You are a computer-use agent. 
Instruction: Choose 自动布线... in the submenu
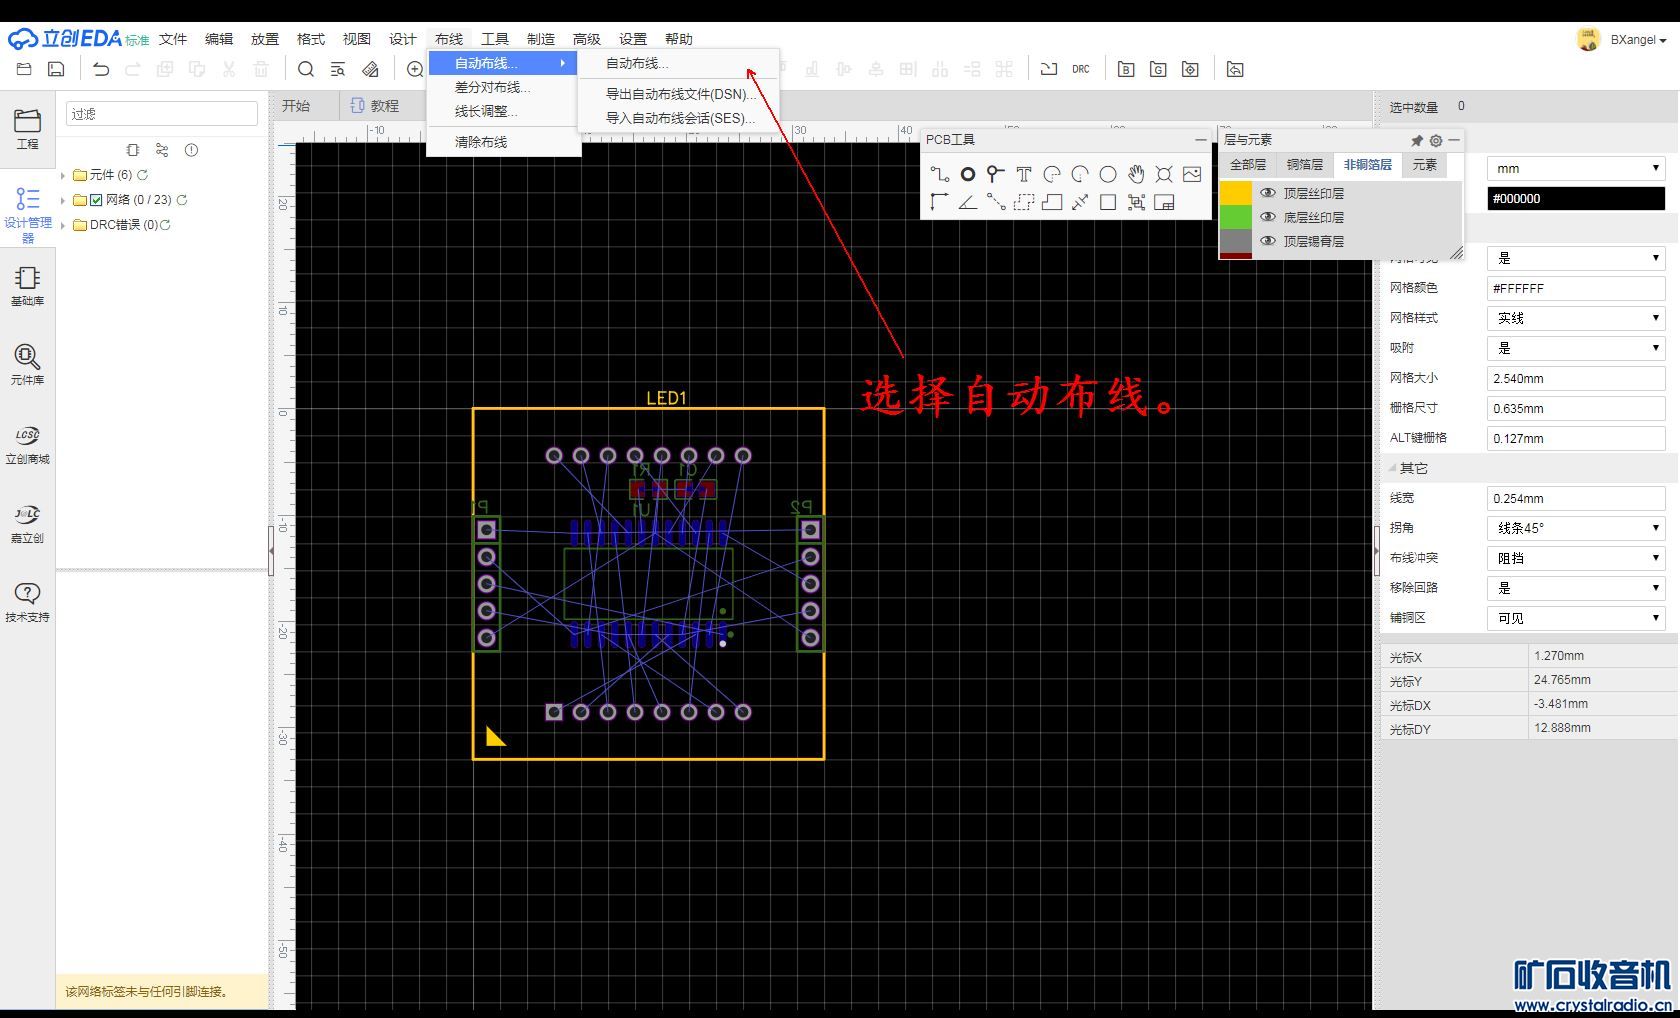[x=636, y=63]
